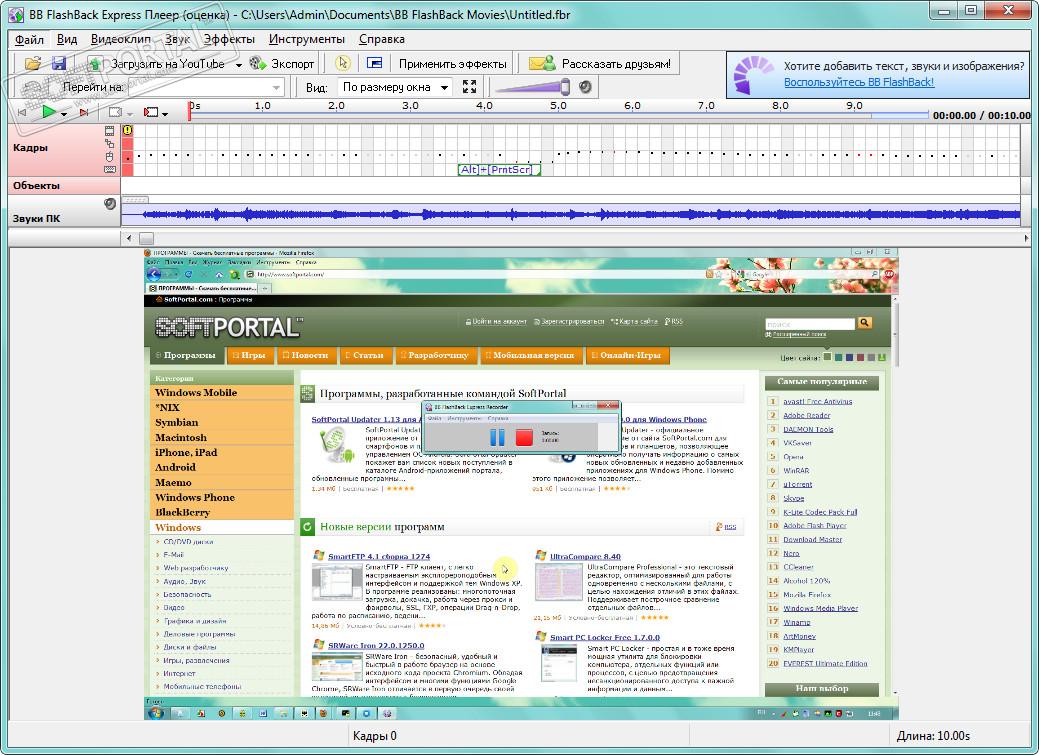Mute sound with the toolbar speaker icon
This screenshot has width=1039, height=755.
(585, 87)
